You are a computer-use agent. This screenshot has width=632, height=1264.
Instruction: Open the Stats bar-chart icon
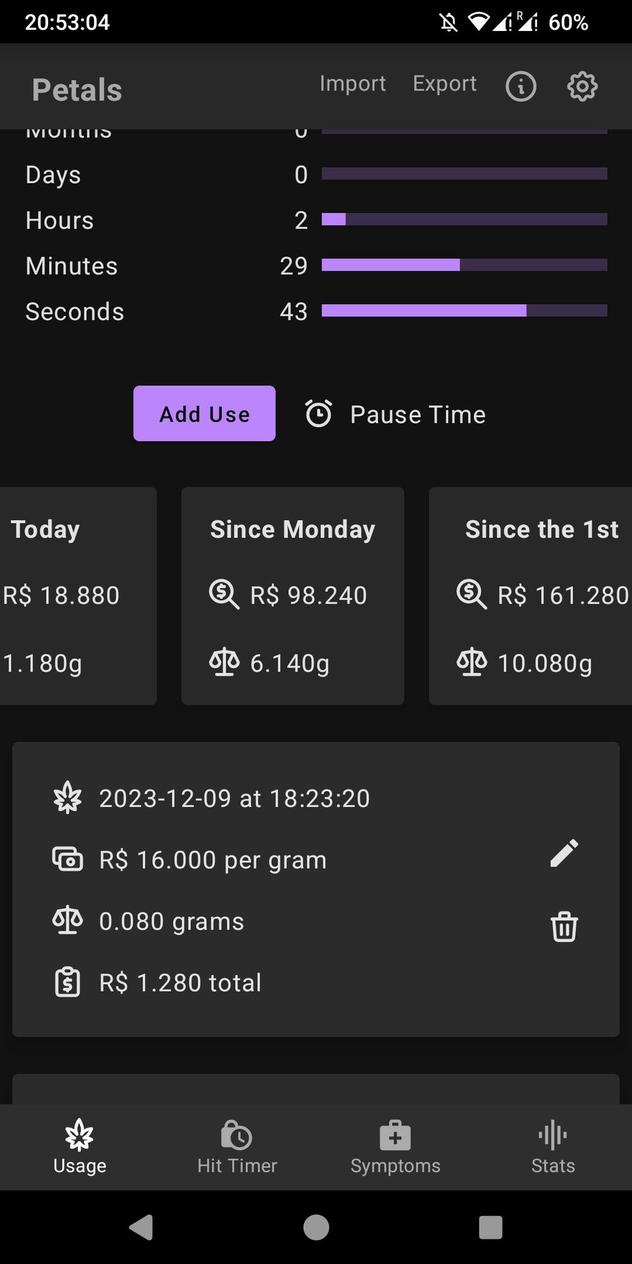[x=552, y=1134]
